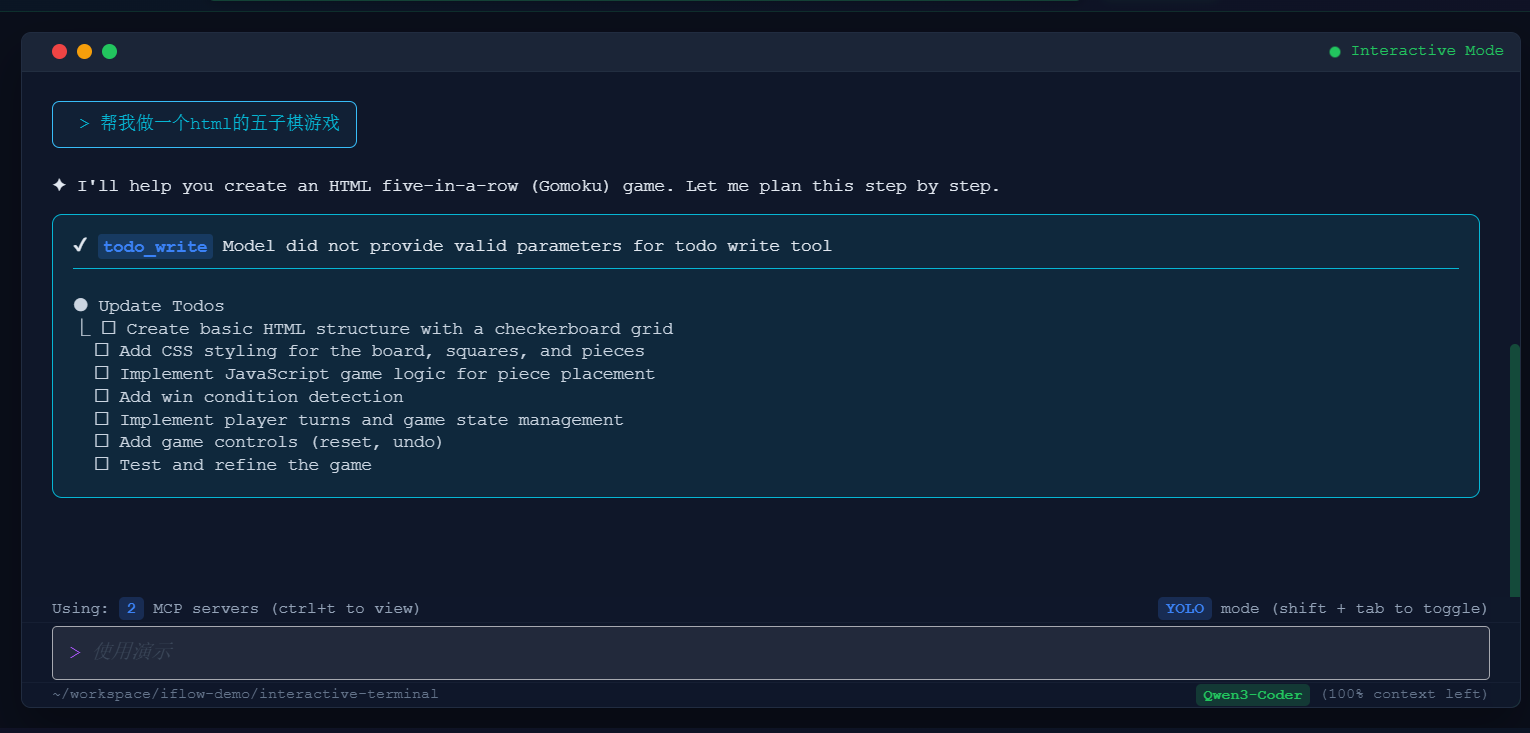Check the Add CSS styling todo box

pyautogui.click(x=102, y=351)
